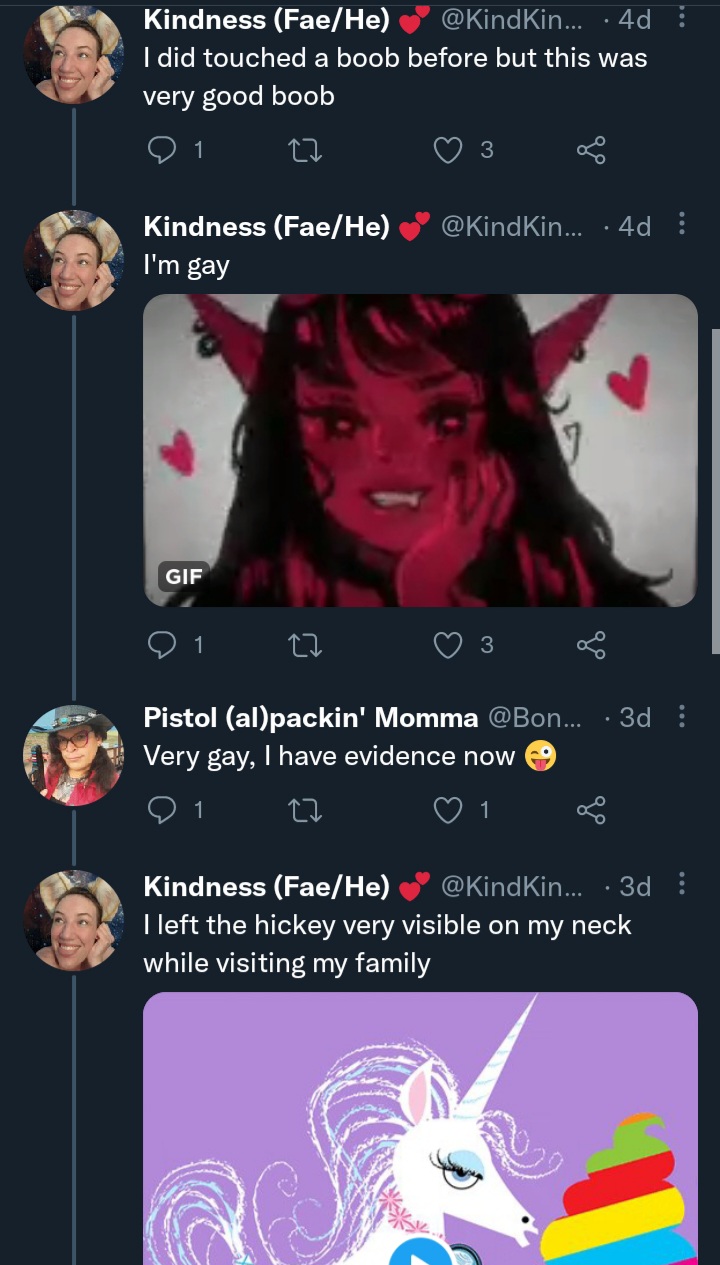Share the 'Very gay, I have evidence' tweet
The width and height of the screenshot is (720, 1265).
[592, 810]
